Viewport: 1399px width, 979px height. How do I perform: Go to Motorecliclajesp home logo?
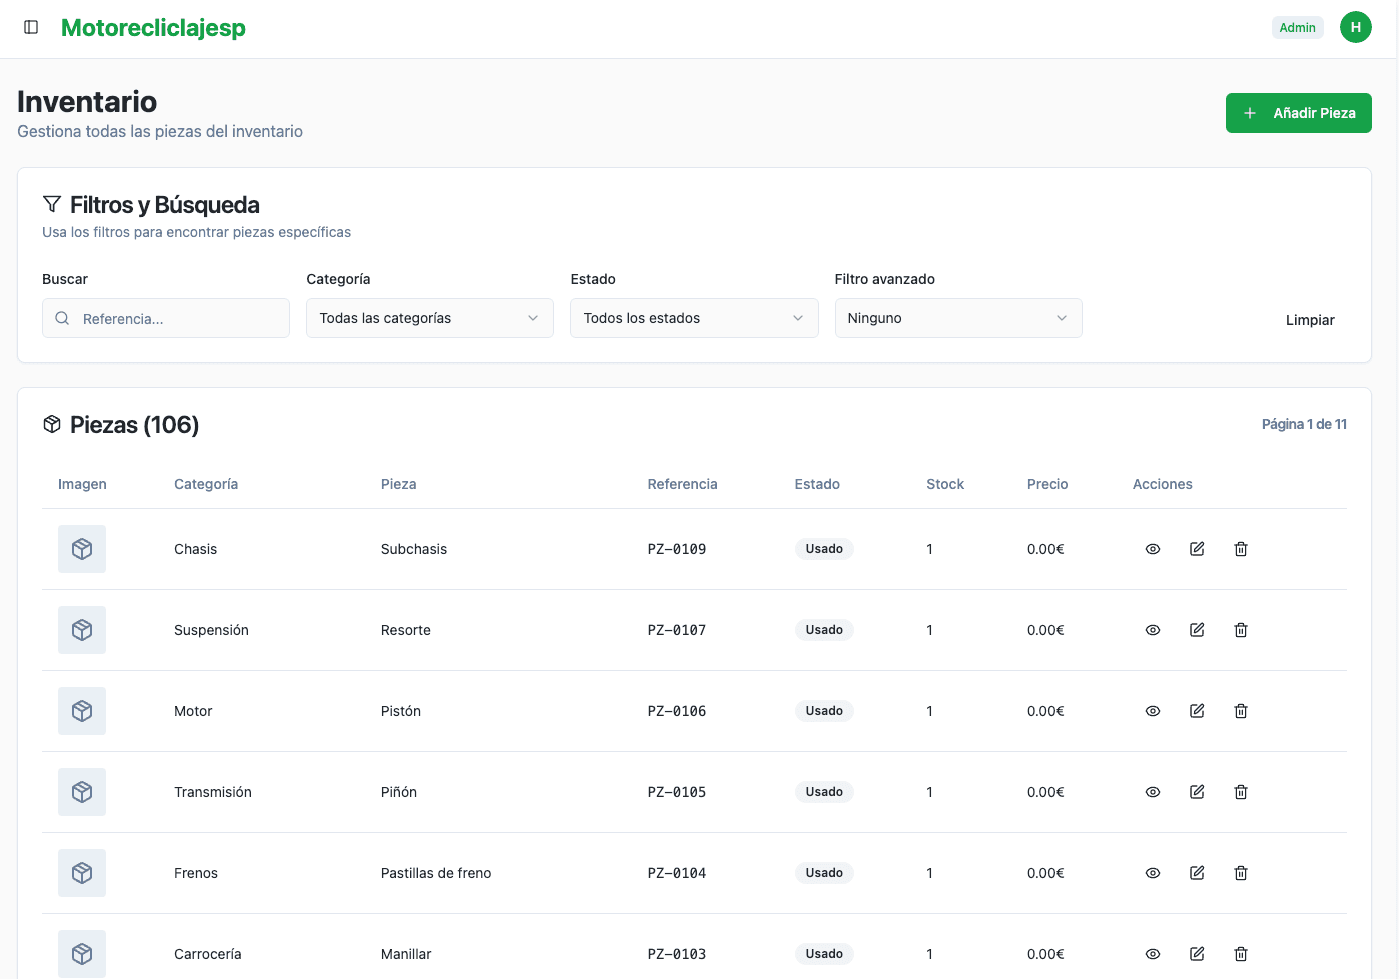pos(153,28)
